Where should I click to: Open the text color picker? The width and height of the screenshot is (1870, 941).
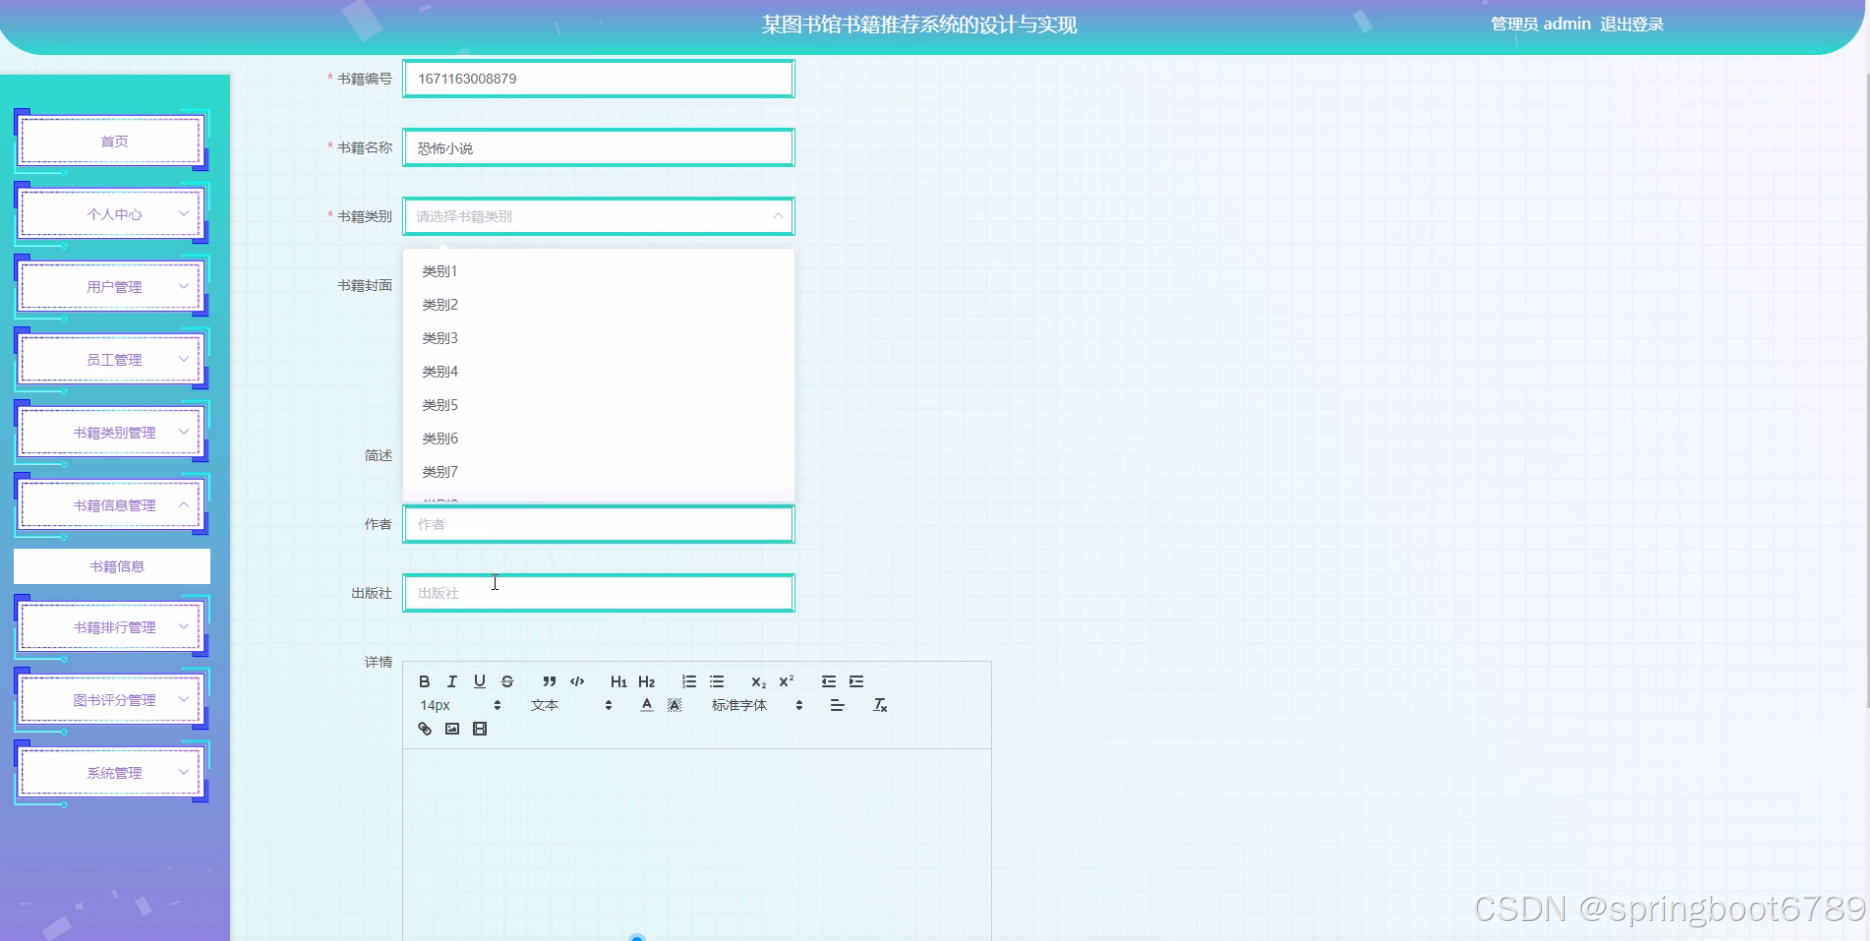[647, 705]
